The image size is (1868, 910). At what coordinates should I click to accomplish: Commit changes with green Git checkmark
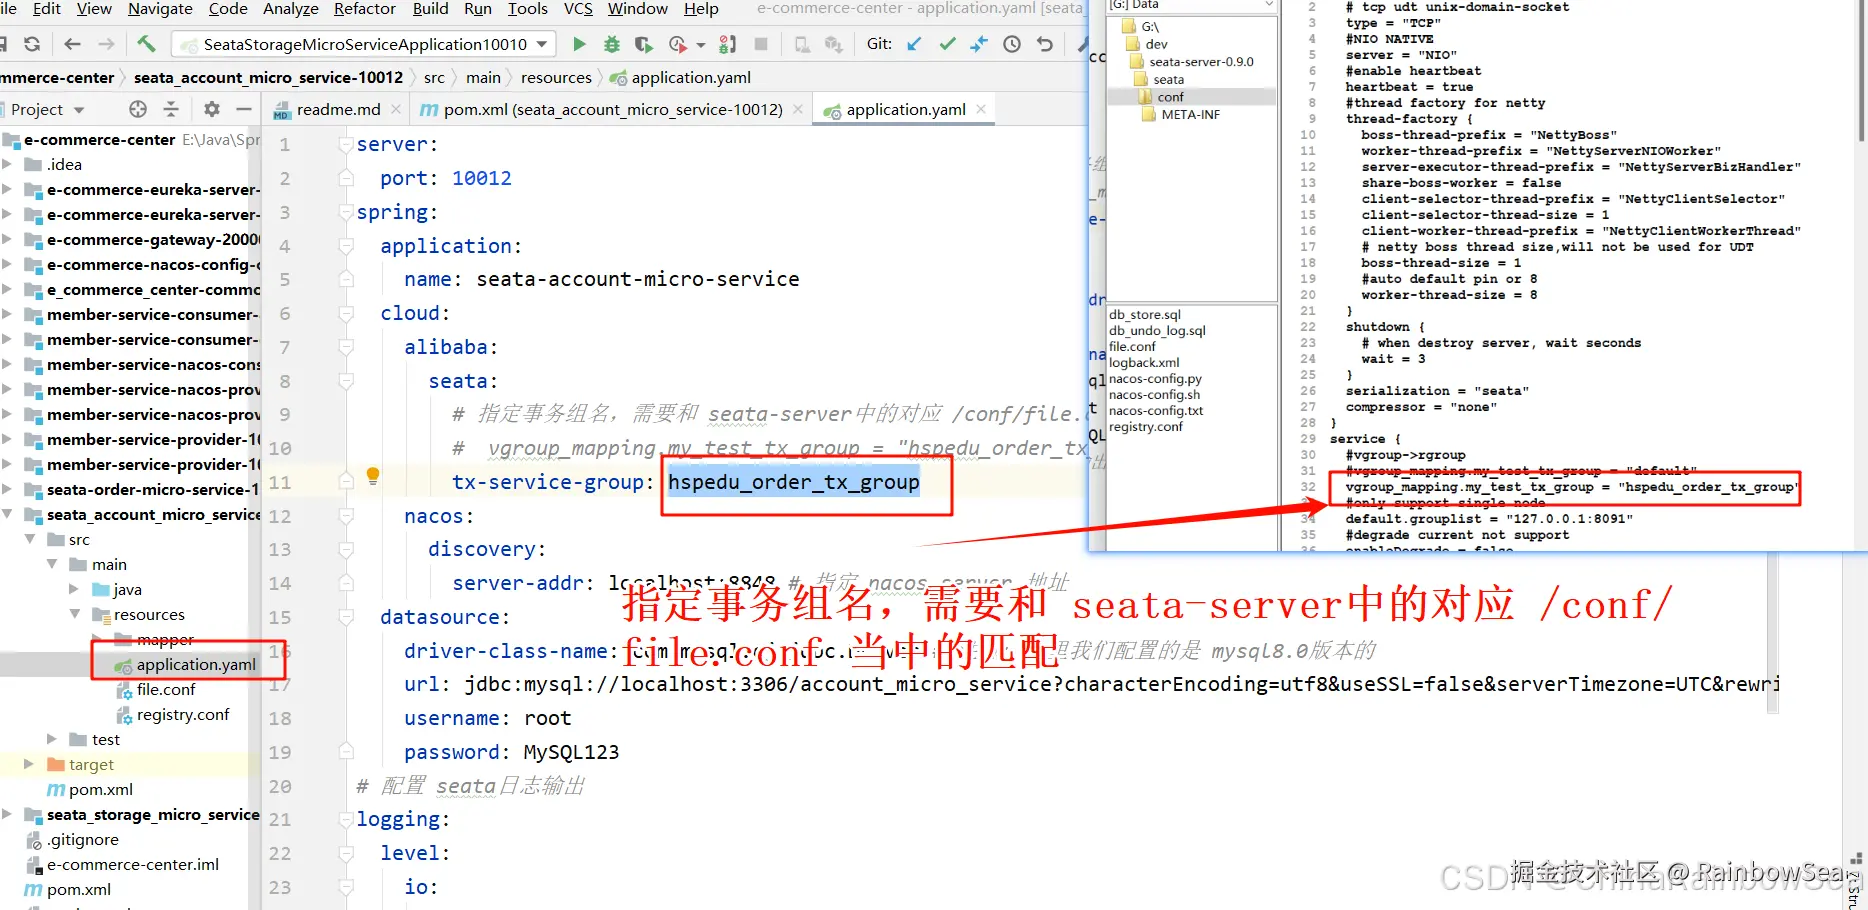[x=947, y=44]
